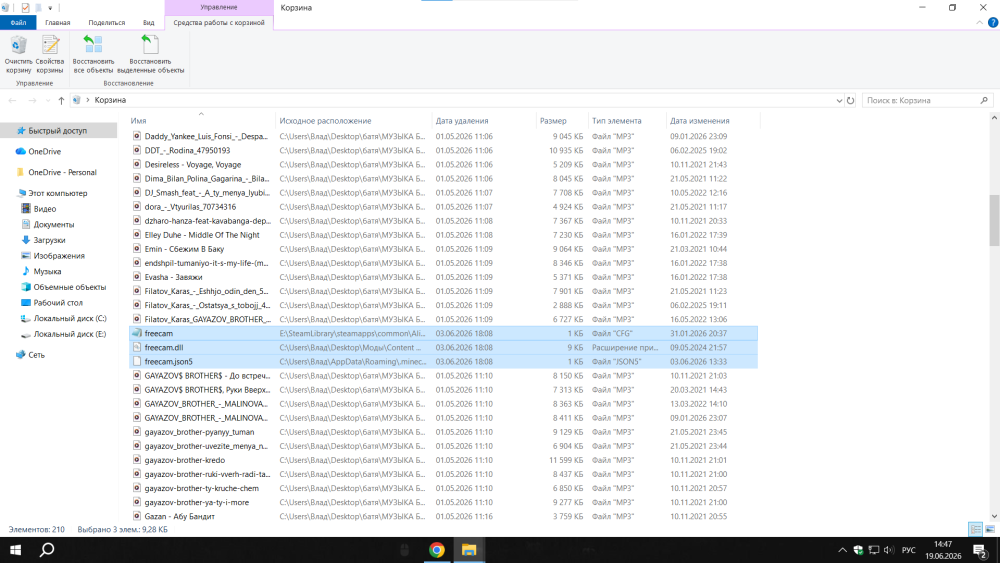The width and height of the screenshot is (1000, 563).
Task: Go up one folder level arrow
Action: [61, 100]
